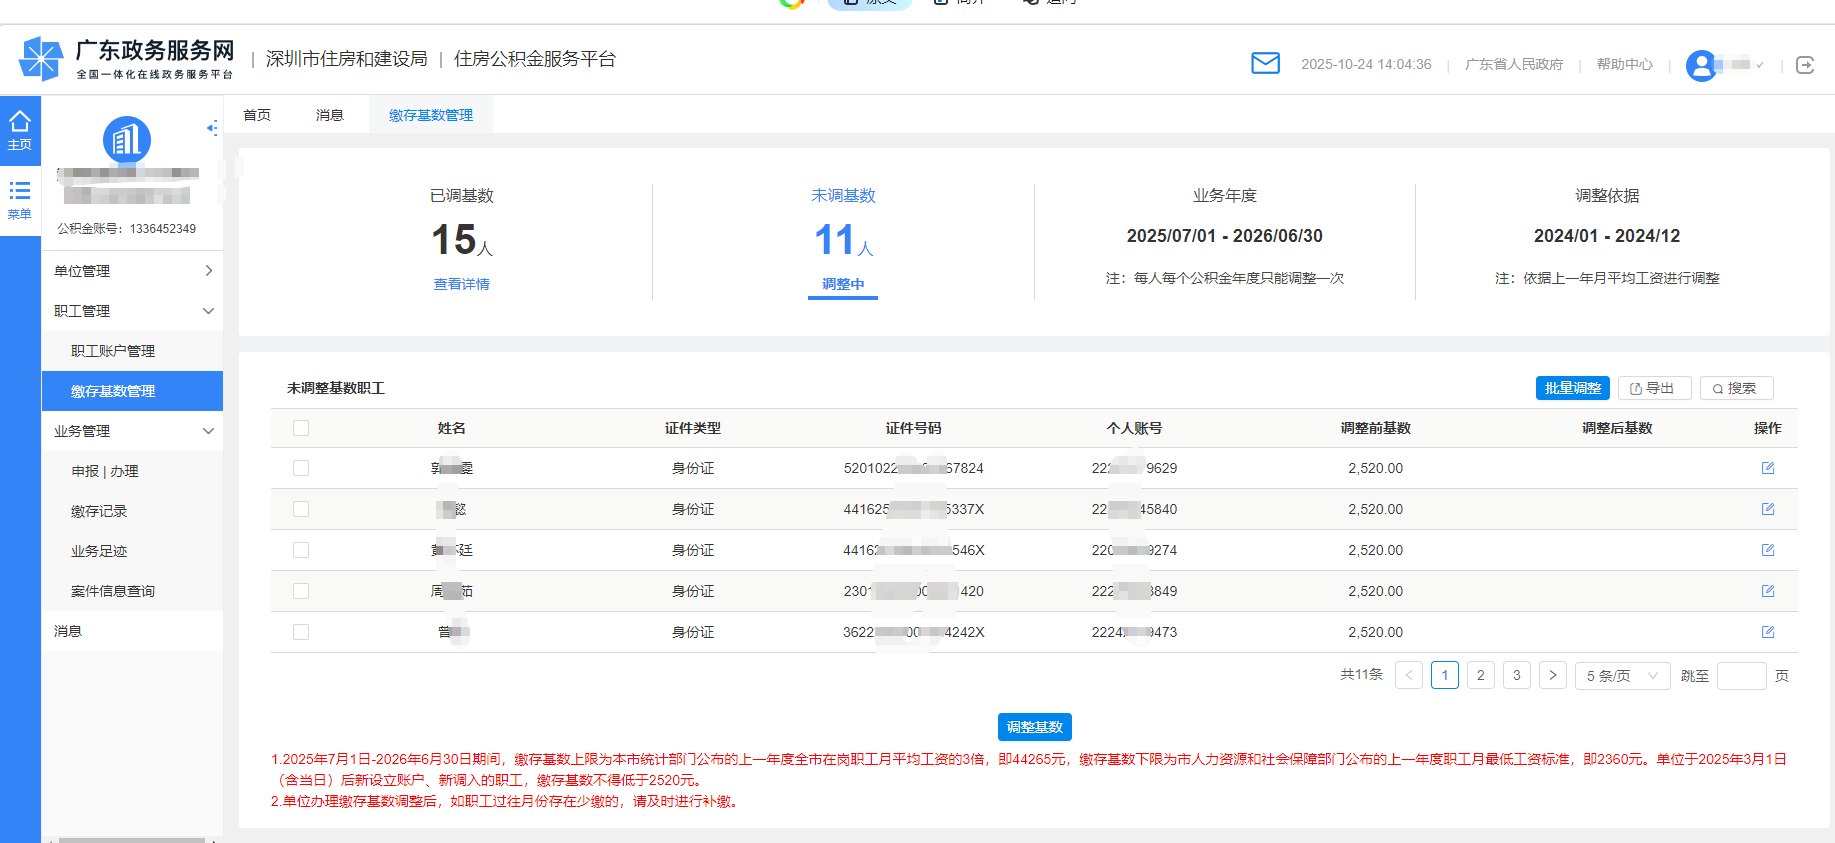Click the 个人账号 column header
Screen dimensions: 1835x843
(1134, 428)
